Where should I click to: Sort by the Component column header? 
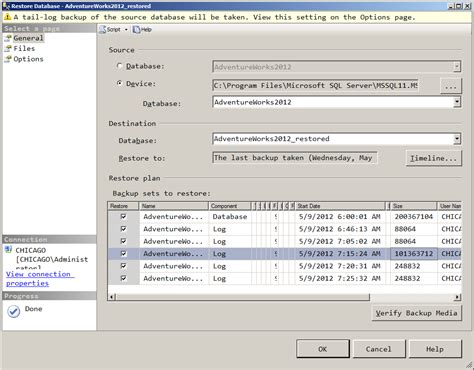(x=230, y=206)
